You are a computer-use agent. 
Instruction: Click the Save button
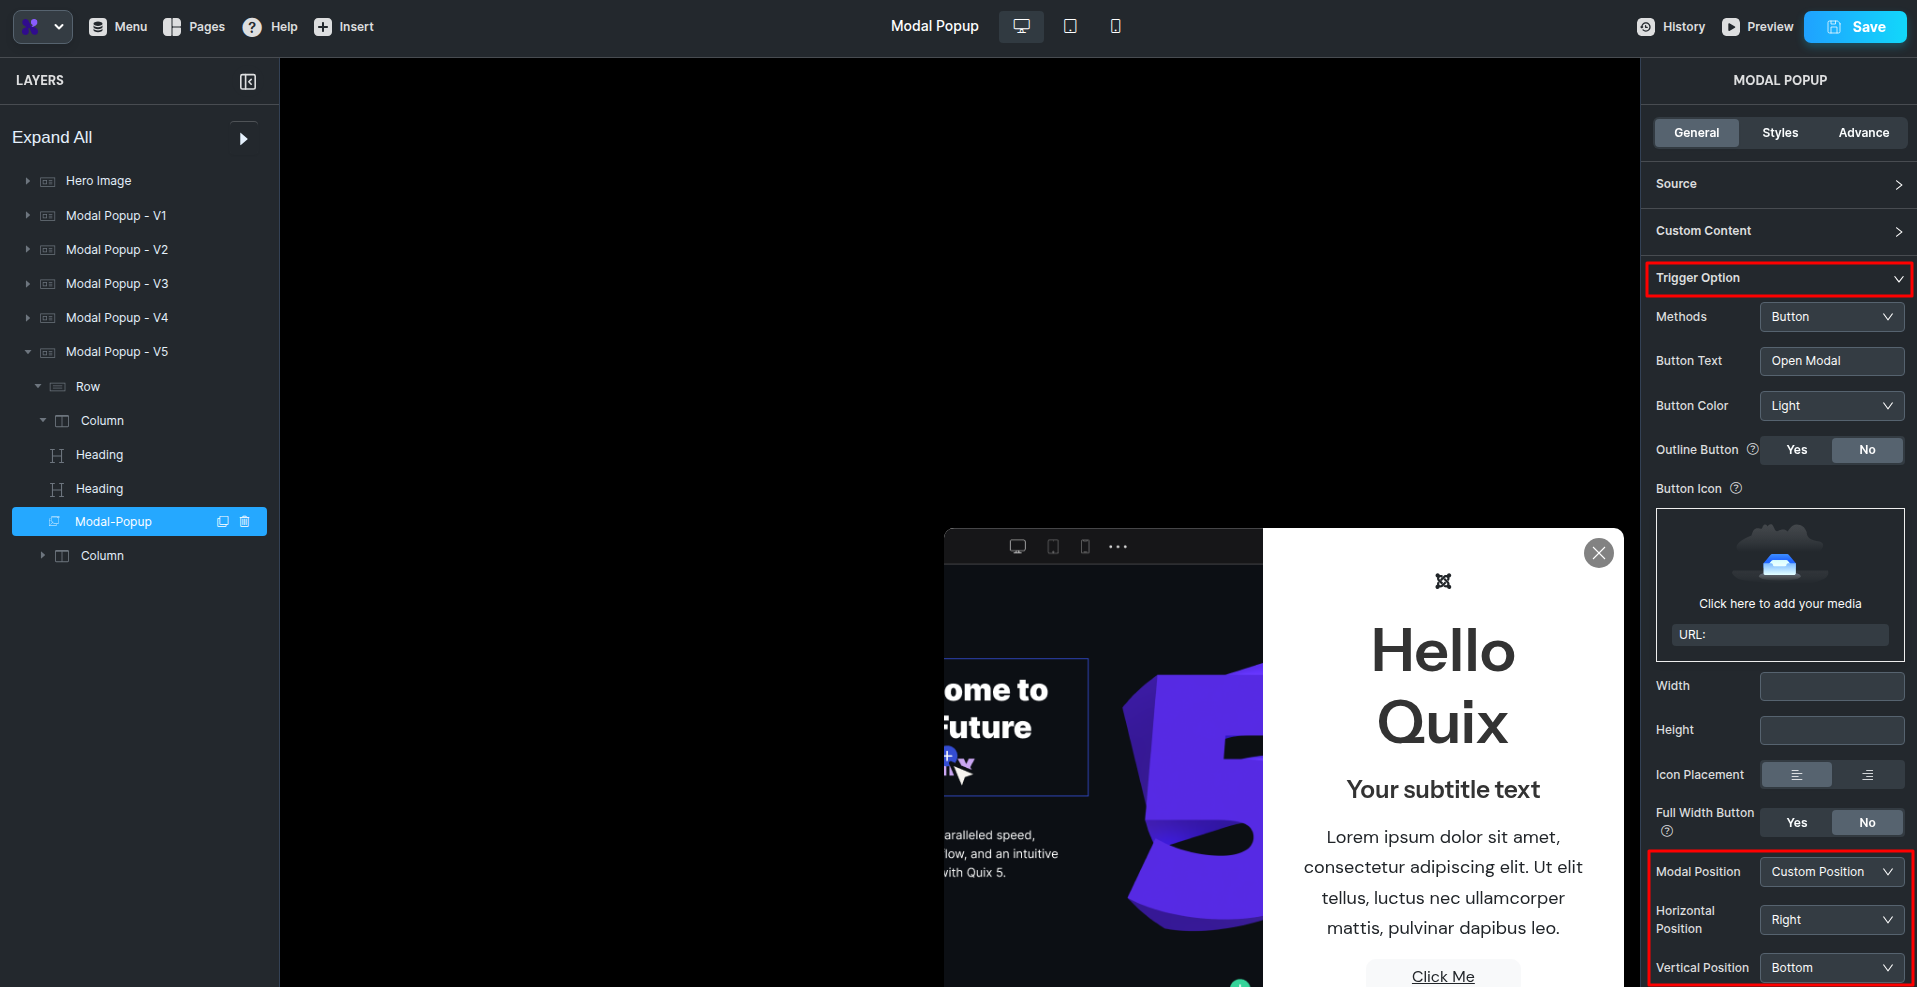(1855, 27)
